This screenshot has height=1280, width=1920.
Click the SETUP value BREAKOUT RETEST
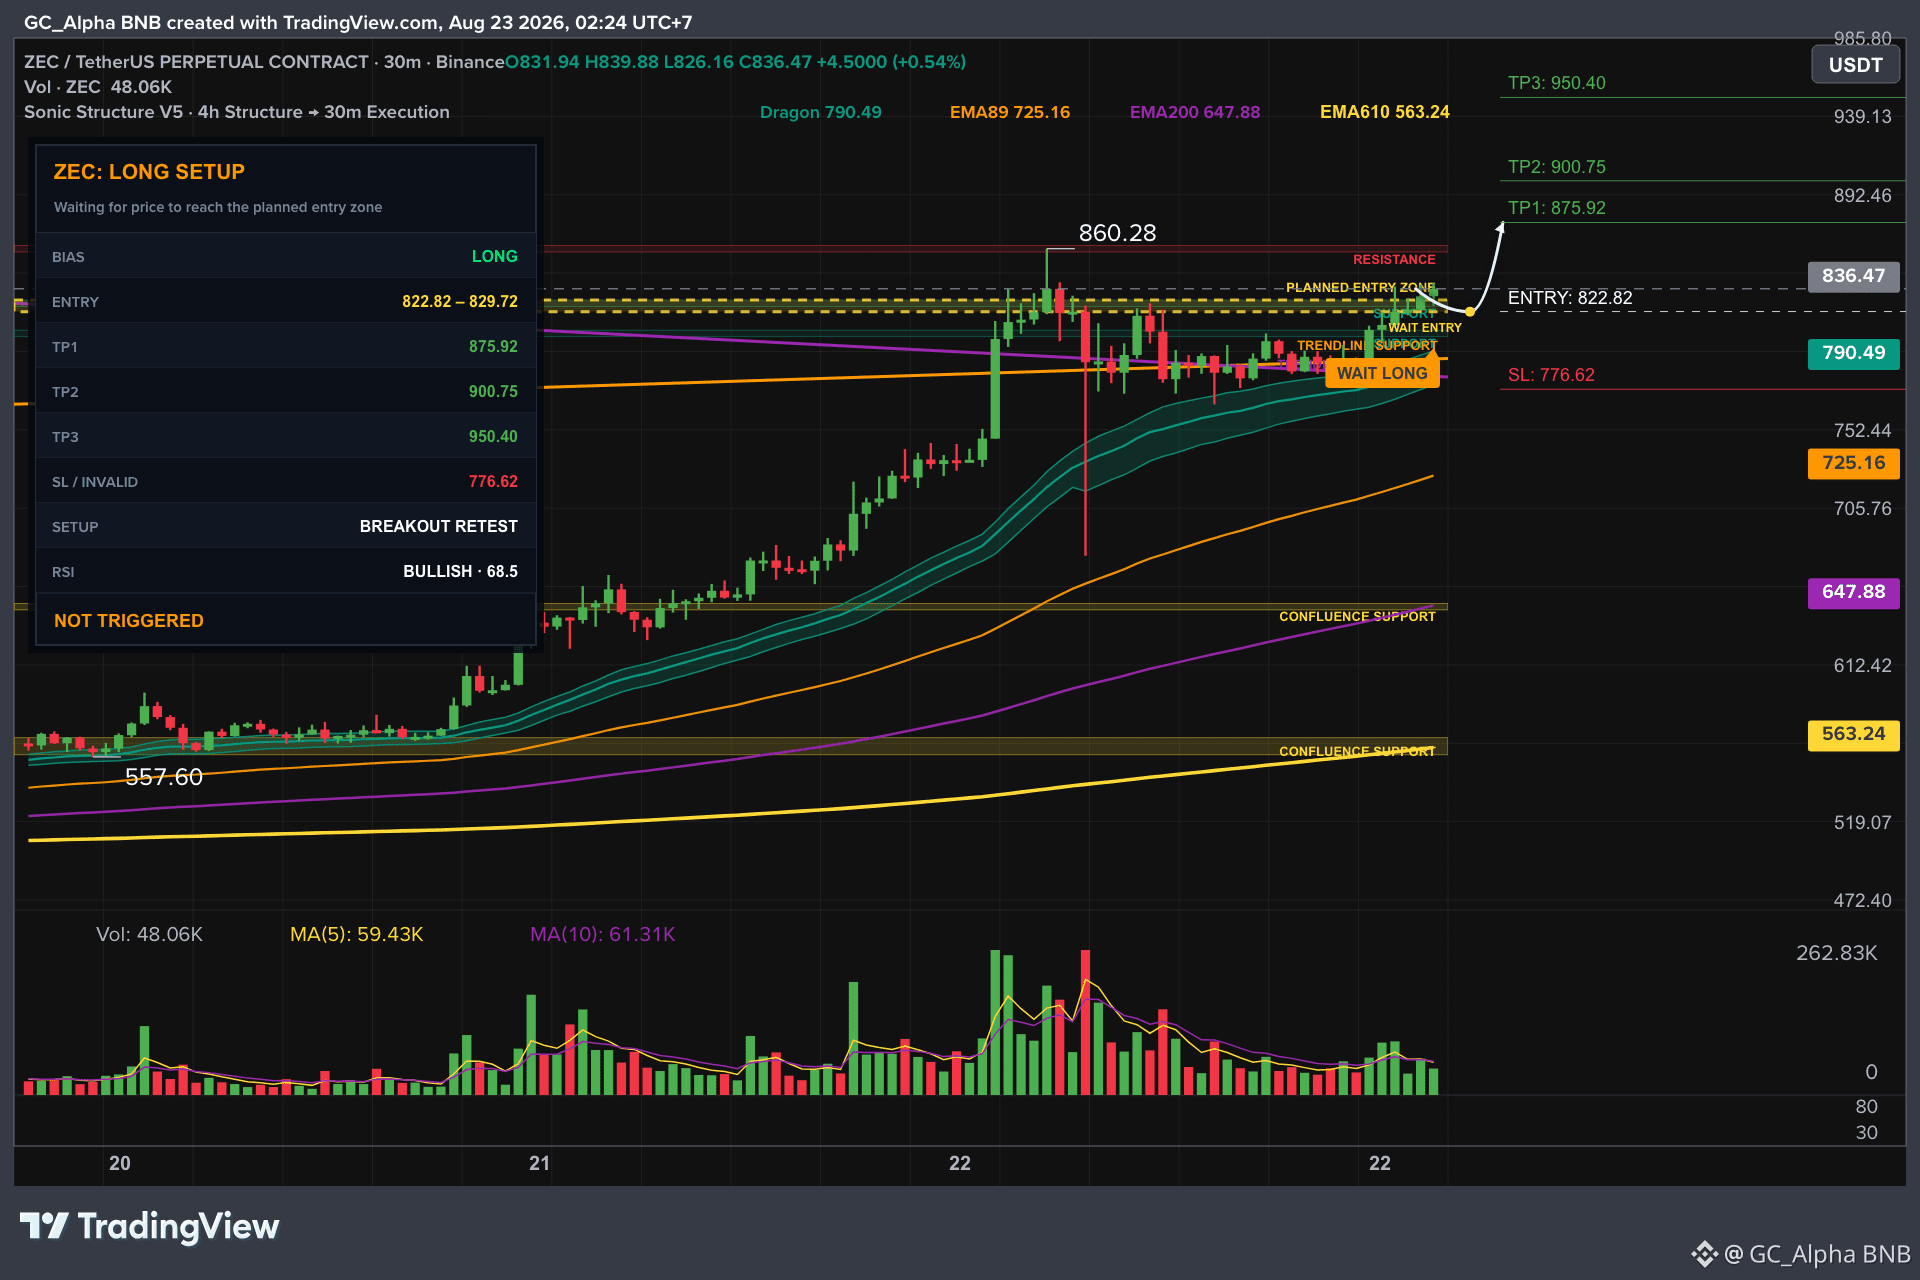438,527
